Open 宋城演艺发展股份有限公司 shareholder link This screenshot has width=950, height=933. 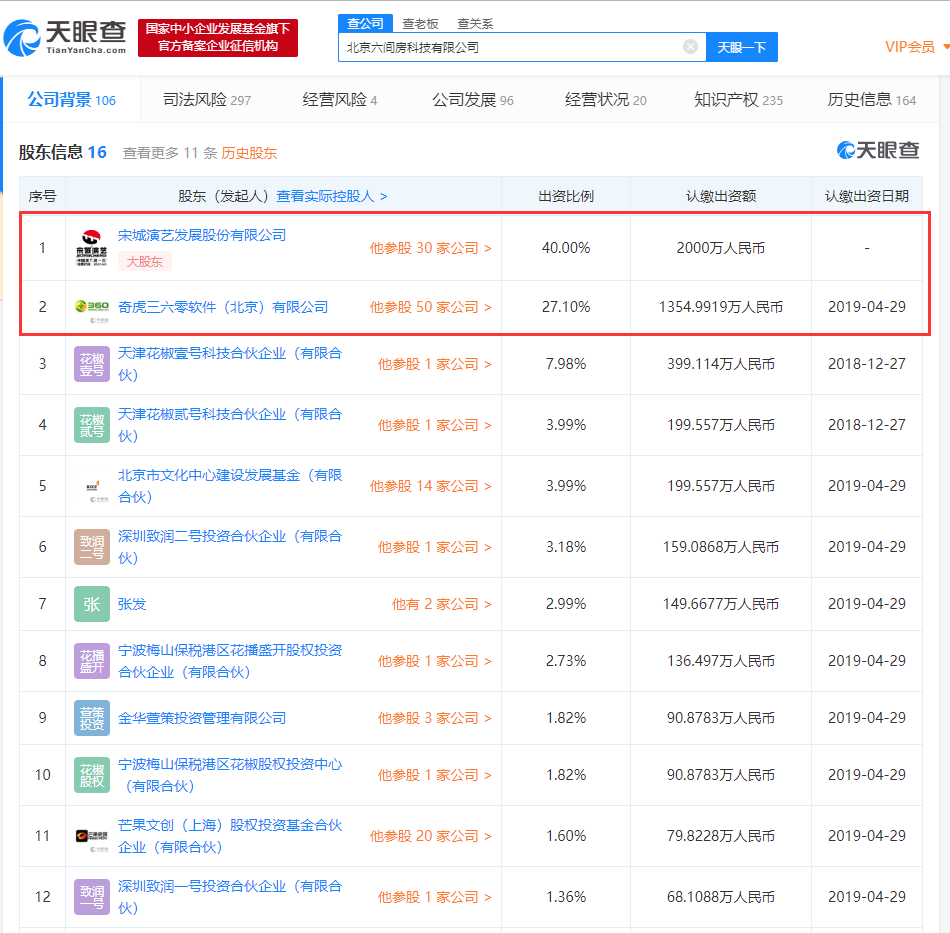[x=202, y=235]
